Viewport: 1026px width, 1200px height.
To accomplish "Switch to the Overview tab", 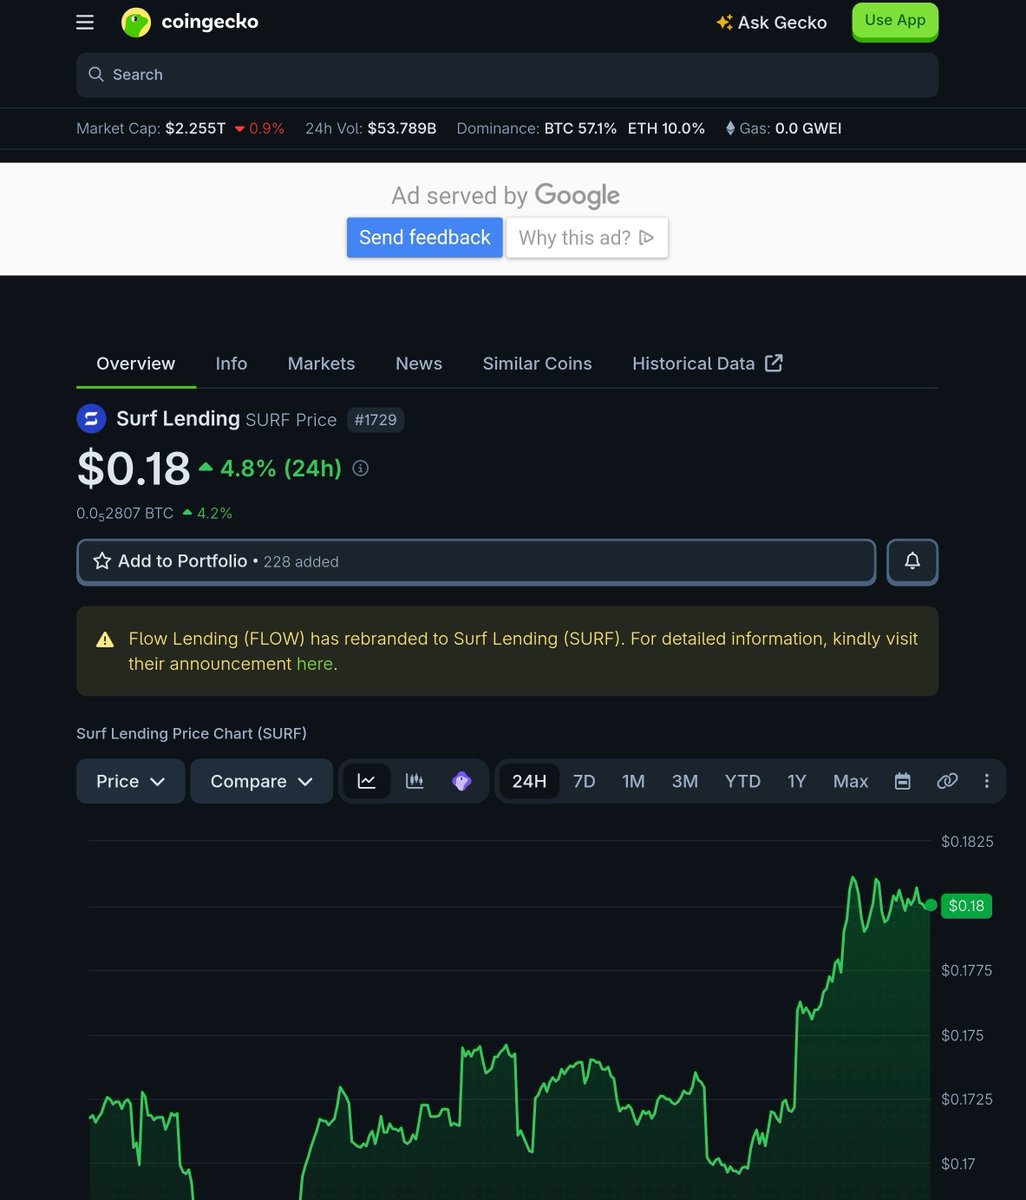I will [x=136, y=364].
